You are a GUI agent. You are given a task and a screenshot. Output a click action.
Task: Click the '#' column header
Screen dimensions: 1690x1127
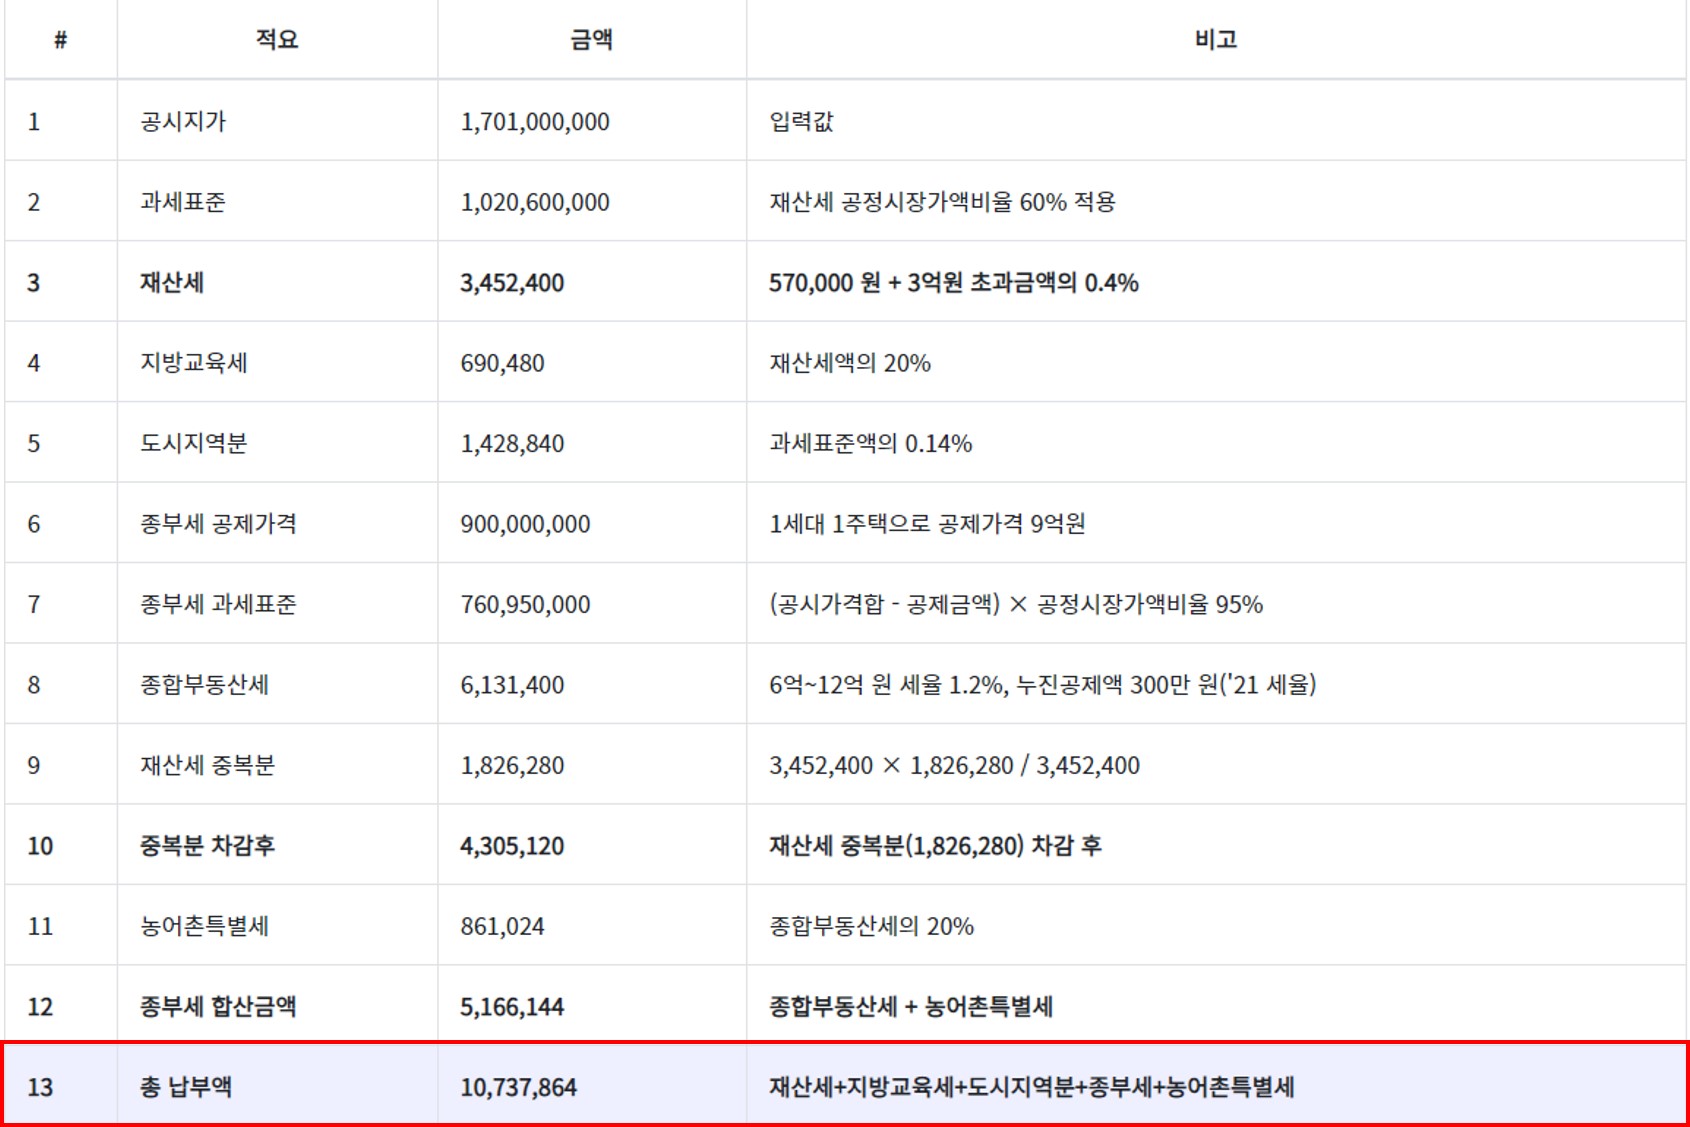60,39
